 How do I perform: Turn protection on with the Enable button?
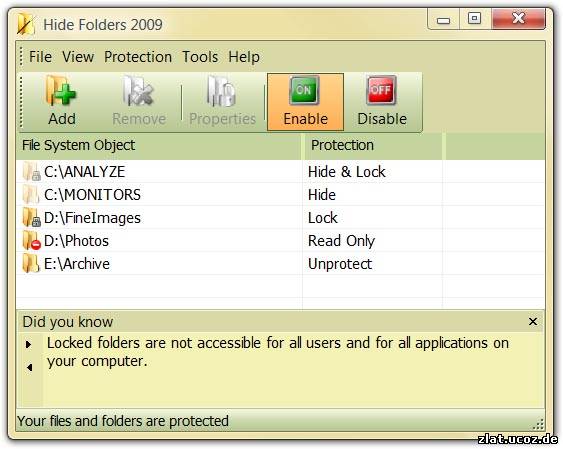pos(305,102)
